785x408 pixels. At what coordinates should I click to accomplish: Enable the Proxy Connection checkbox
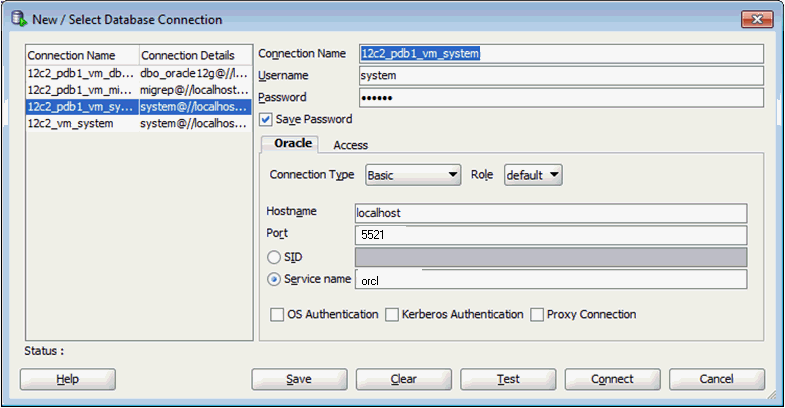pos(538,314)
